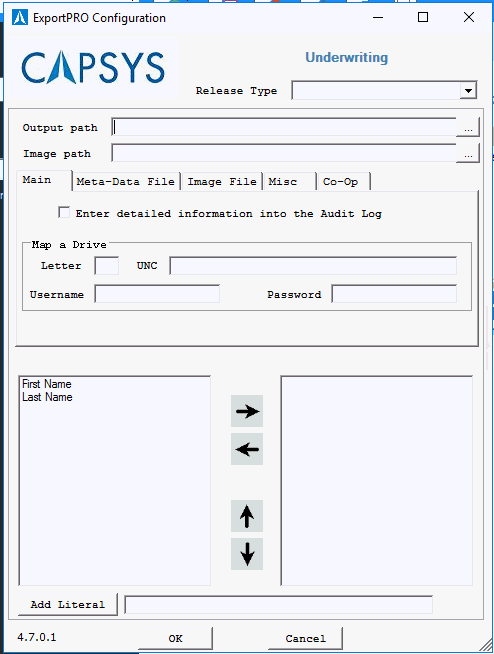
Task: Click the Username input field
Action: [157, 294]
